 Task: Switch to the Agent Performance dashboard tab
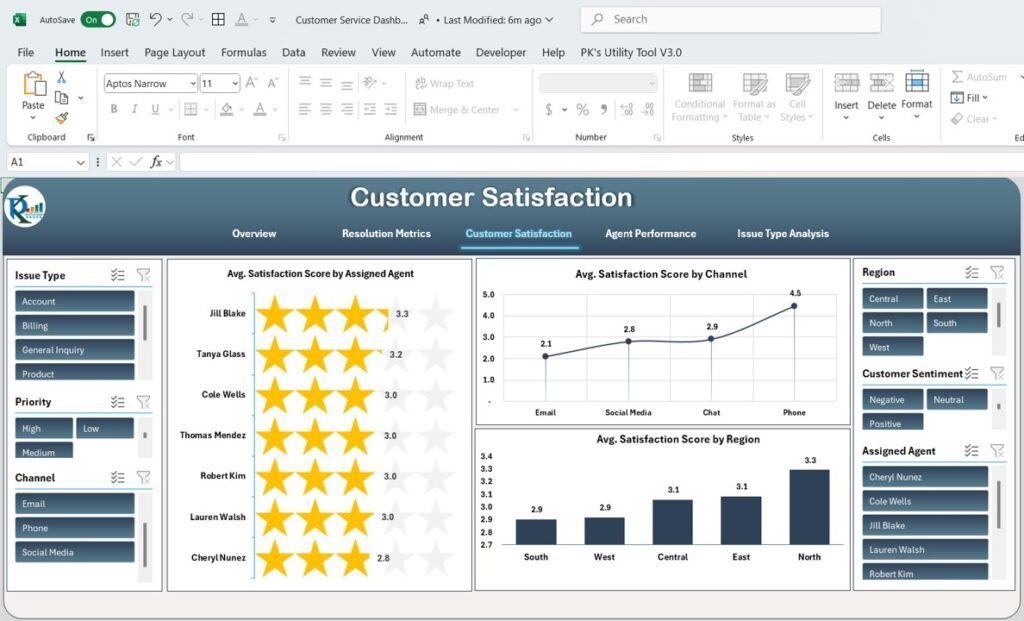(x=649, y=233)
